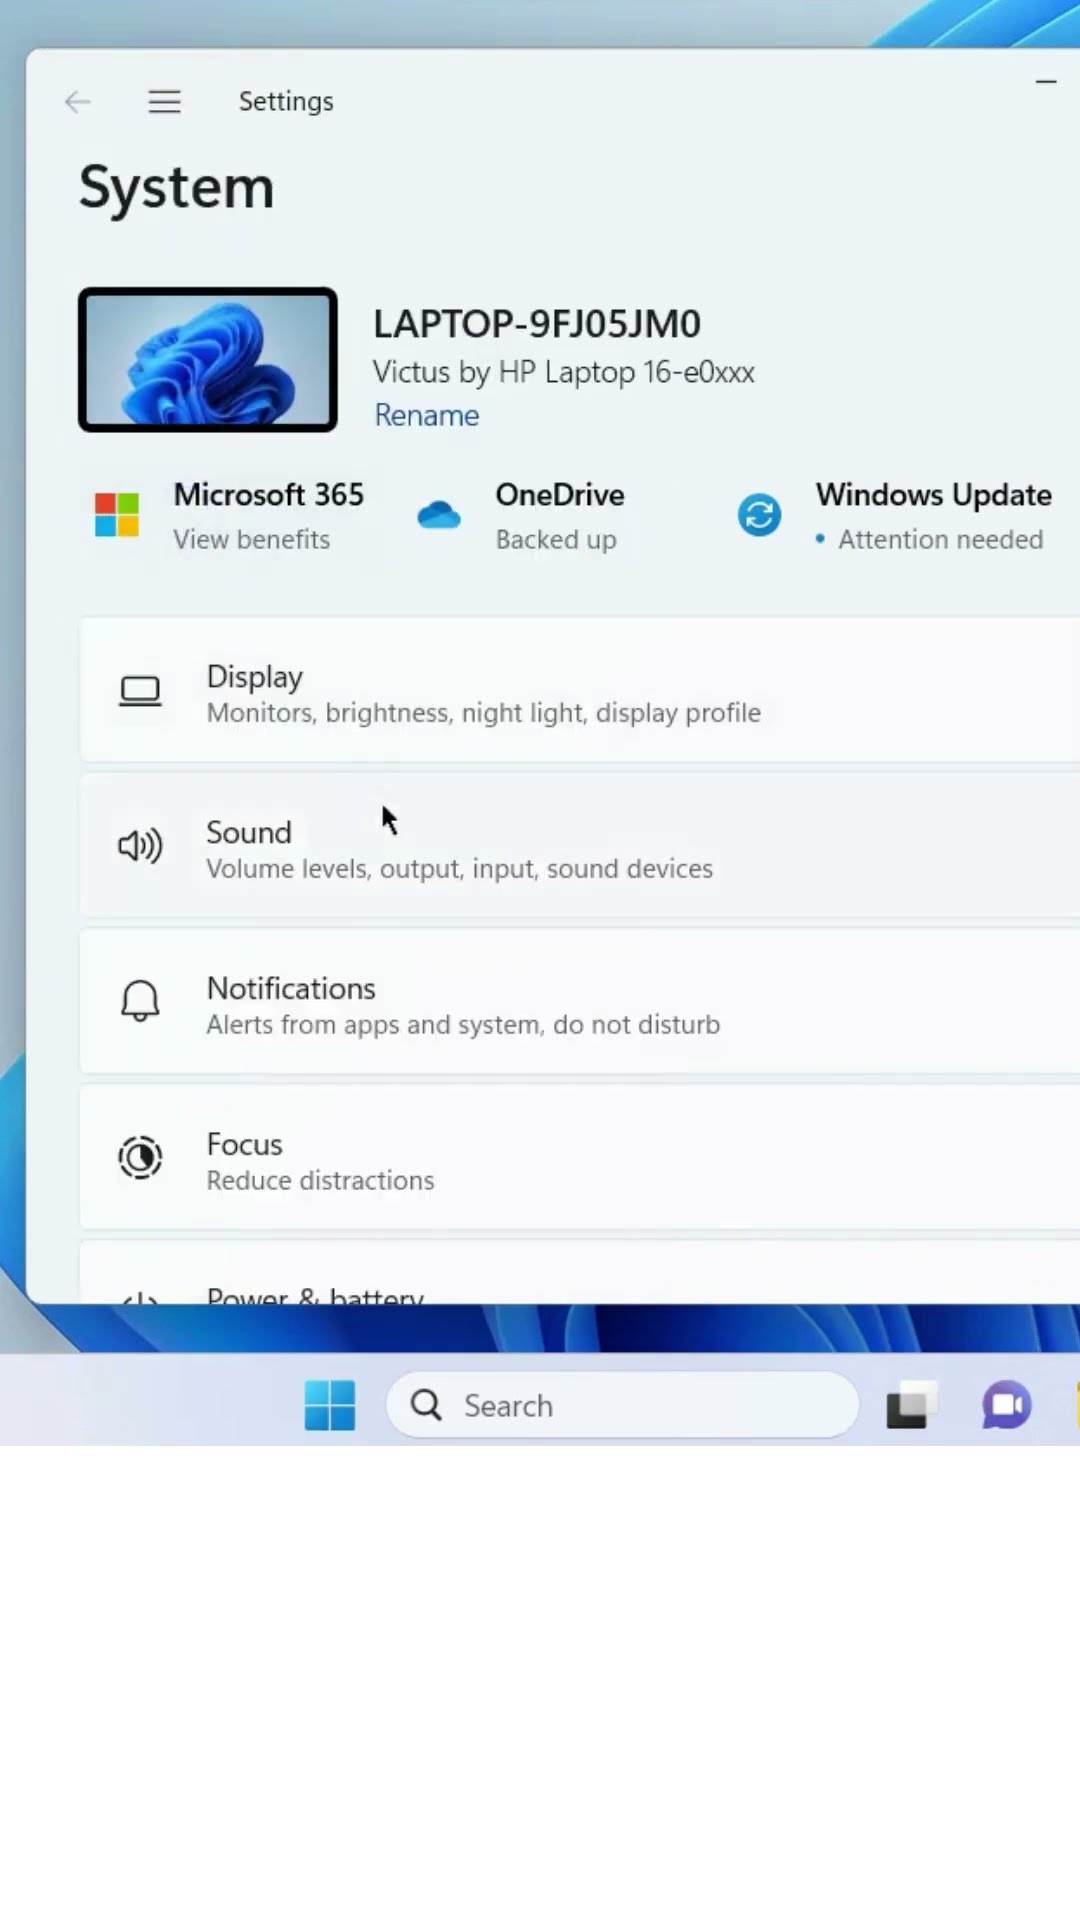Viewport: 1080px width, 1920px height.
Task: Click the back arrow in Settings
Action: coord(77,102)
